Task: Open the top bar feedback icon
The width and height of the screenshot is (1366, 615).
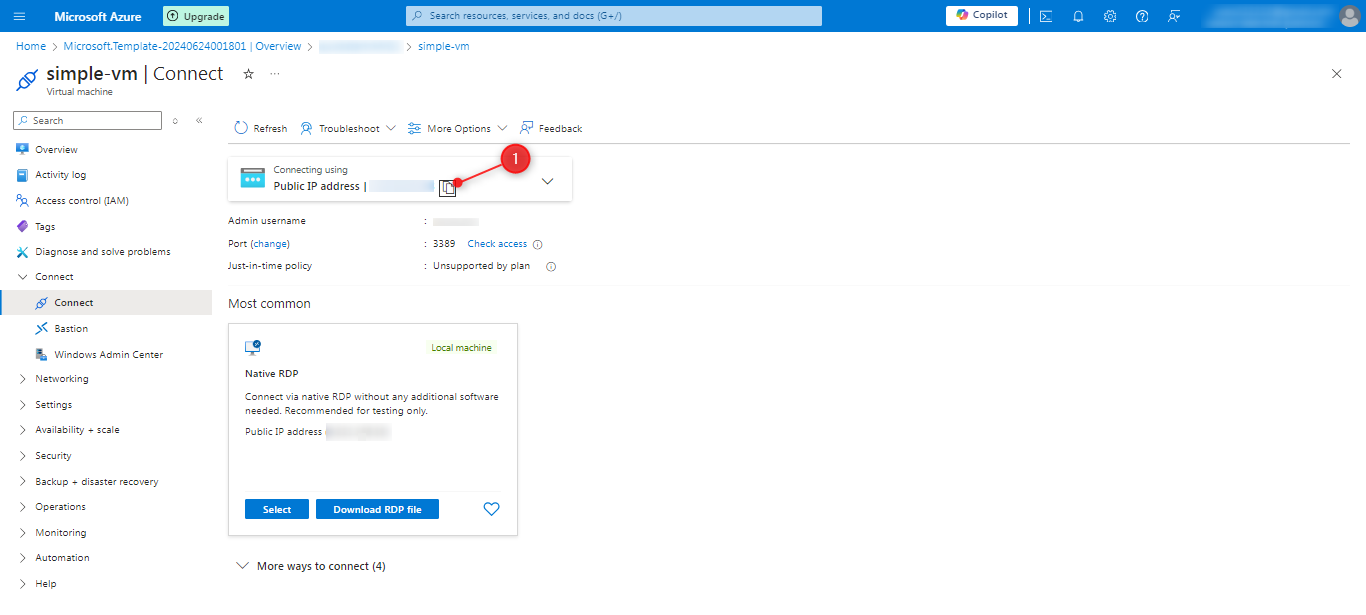Action: (x=1174, y=16)
